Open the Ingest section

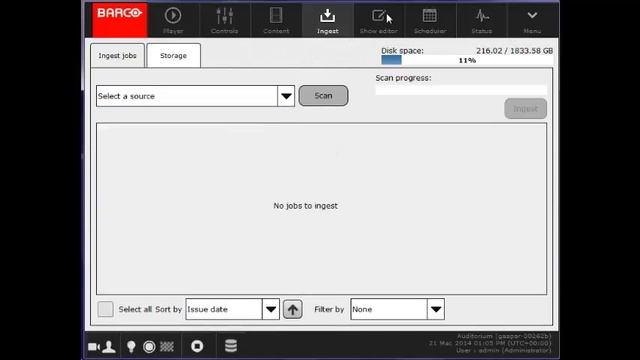click(x=327, y=20)
